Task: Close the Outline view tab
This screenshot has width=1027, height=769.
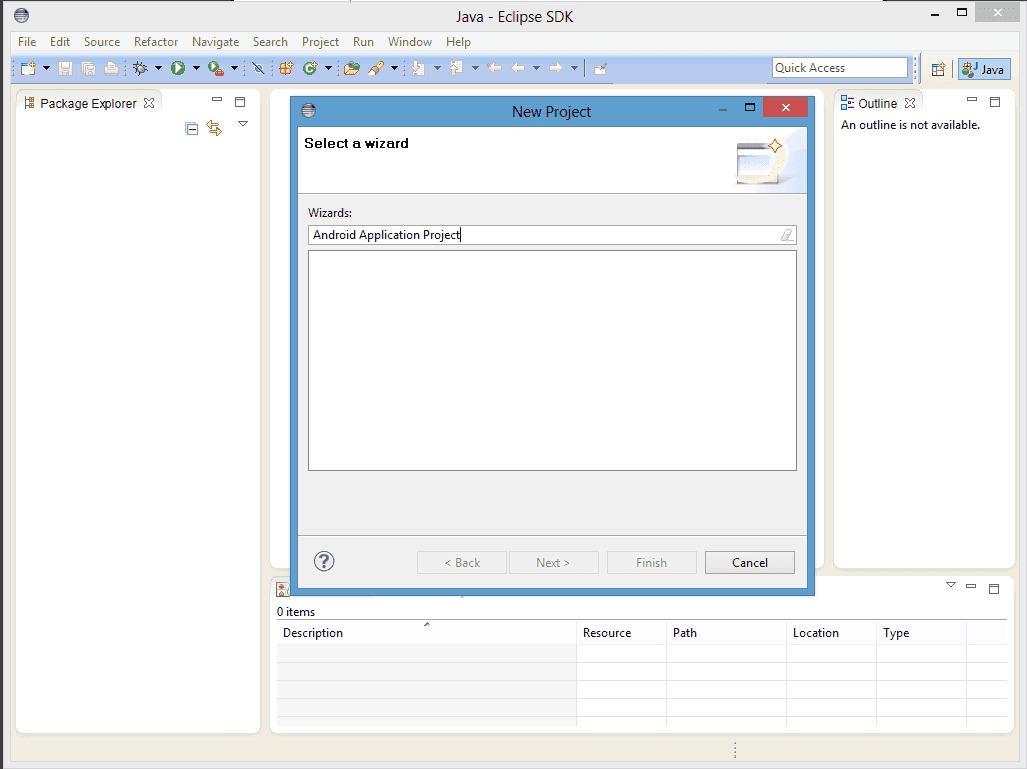Action: coord(910,103)
